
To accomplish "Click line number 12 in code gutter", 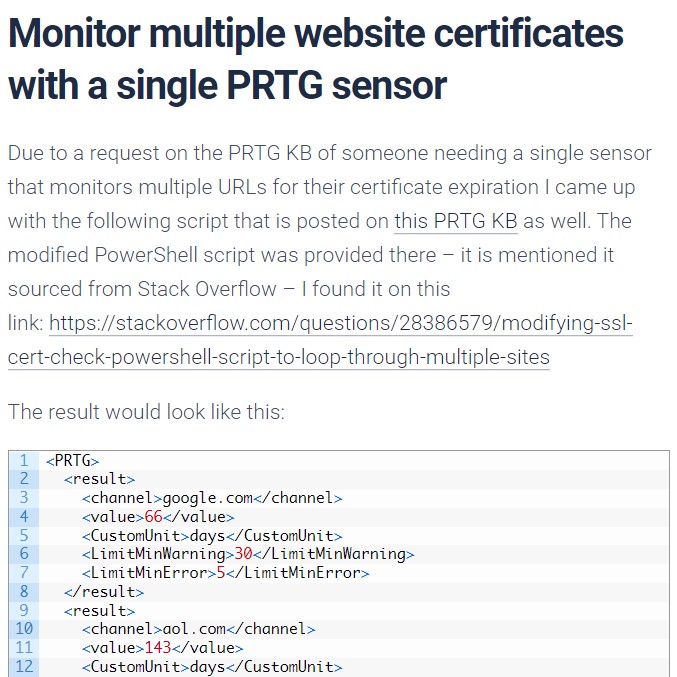I will tap(24, 667).
